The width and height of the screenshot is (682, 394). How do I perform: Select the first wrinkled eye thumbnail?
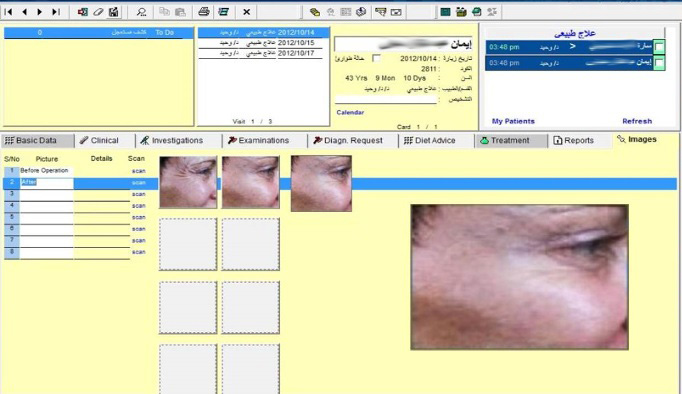pos(188,182)
